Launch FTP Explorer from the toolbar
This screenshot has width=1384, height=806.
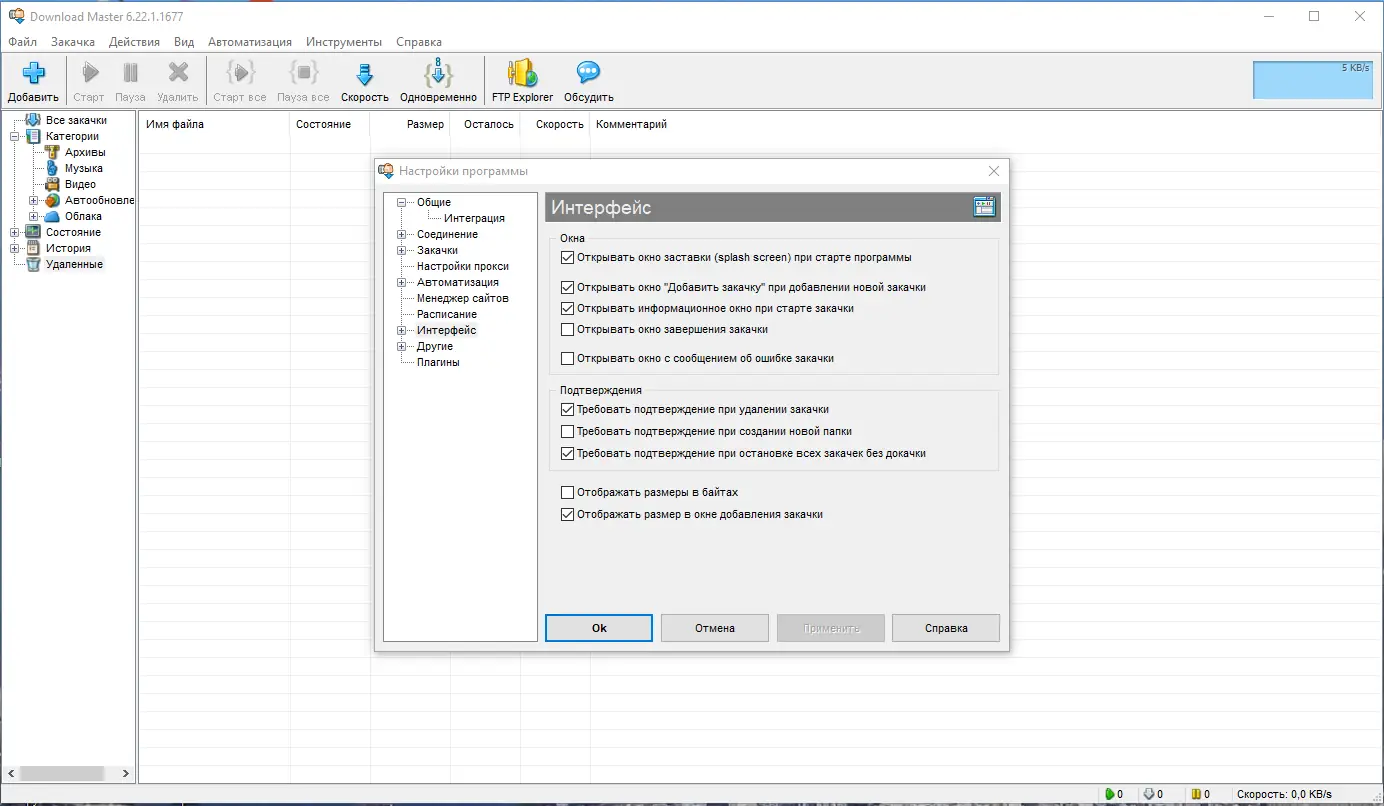pyautogui.click(x=522, y=81)
